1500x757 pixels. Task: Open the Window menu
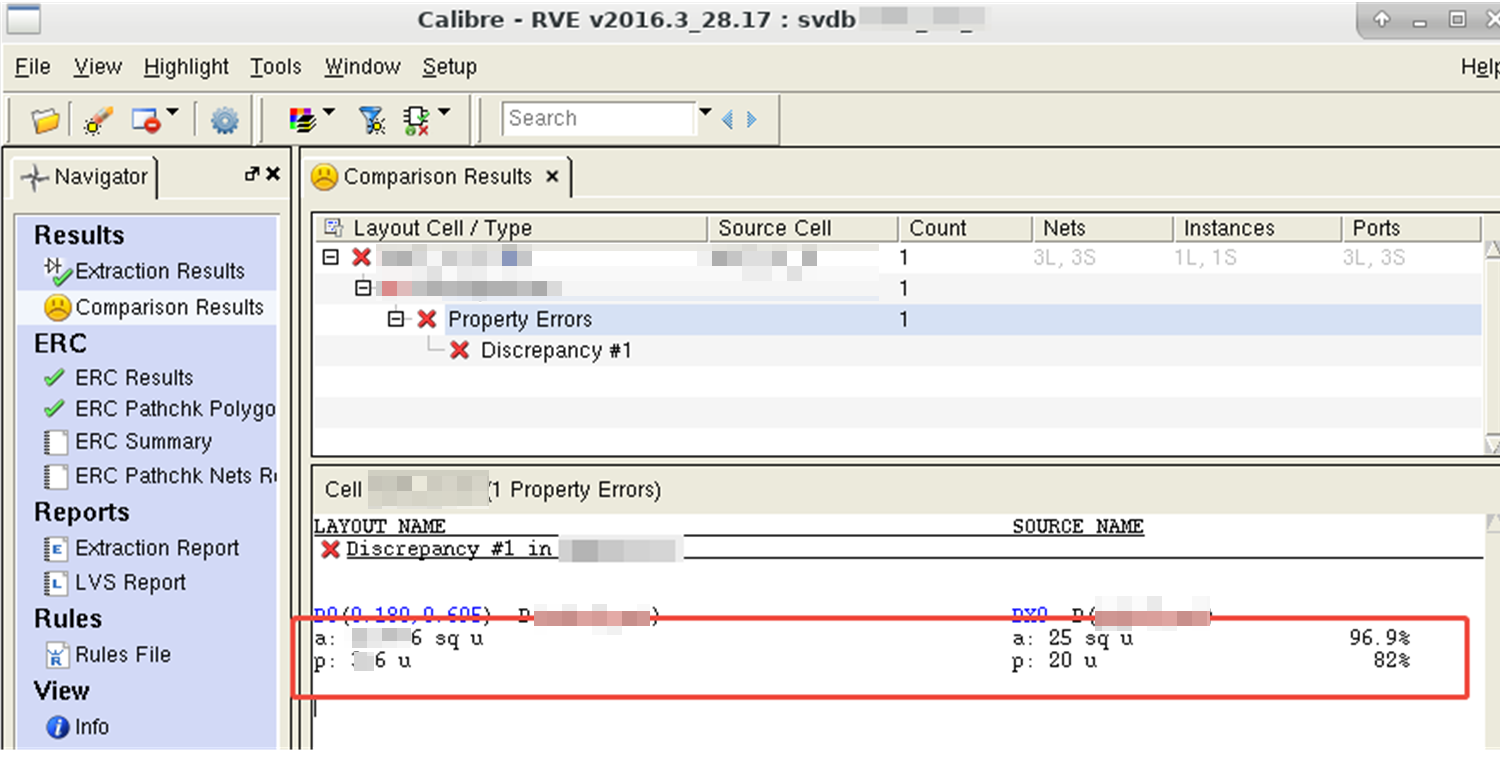[x=362, y=67]
